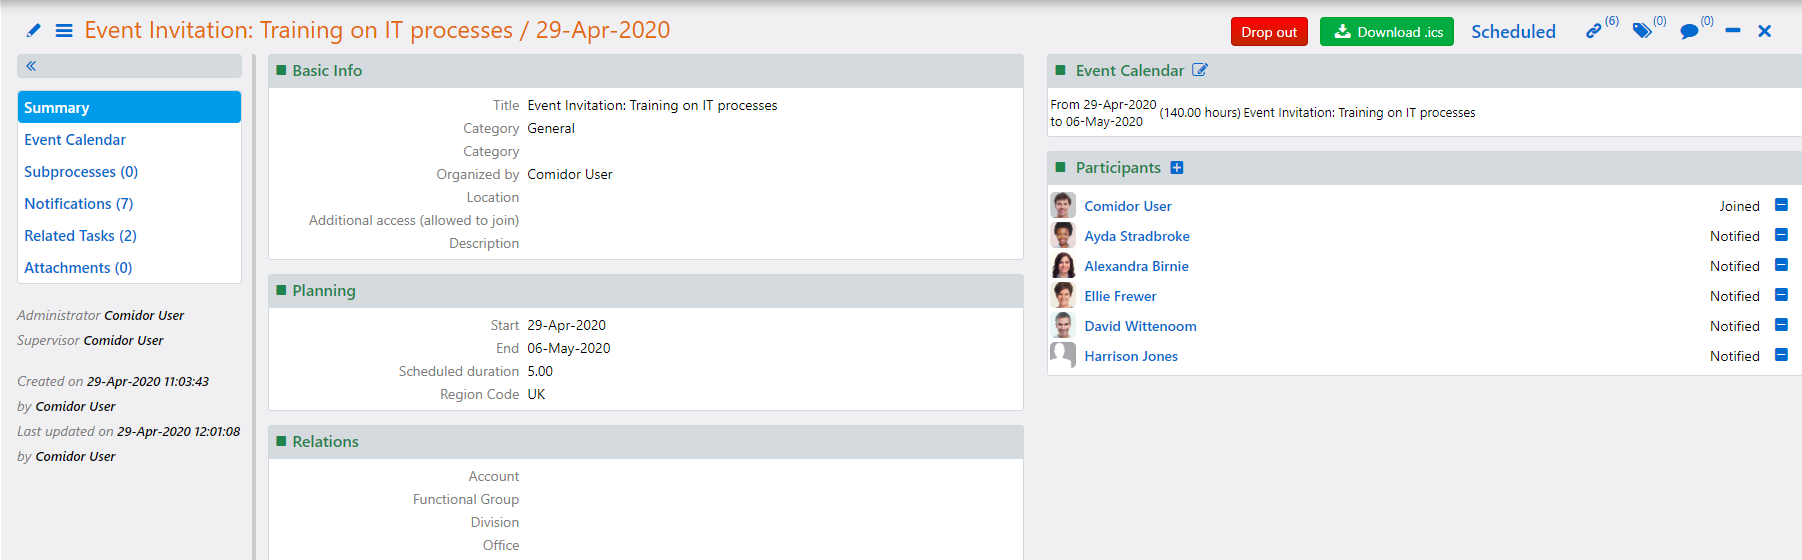Remove Ayda Stradbroke with minus icon
The height and width of the screenshot is (560, 1802).
pyautogui.click(x=1781, y=235)
